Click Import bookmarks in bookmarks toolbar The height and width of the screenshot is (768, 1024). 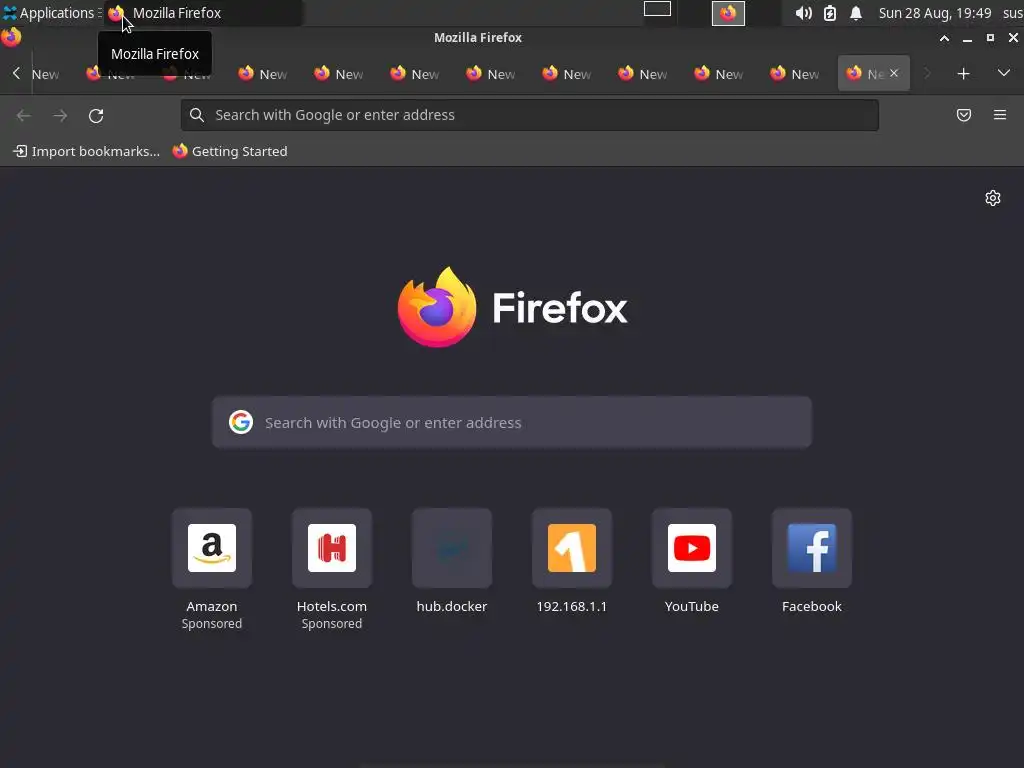(x=87, y=152)
